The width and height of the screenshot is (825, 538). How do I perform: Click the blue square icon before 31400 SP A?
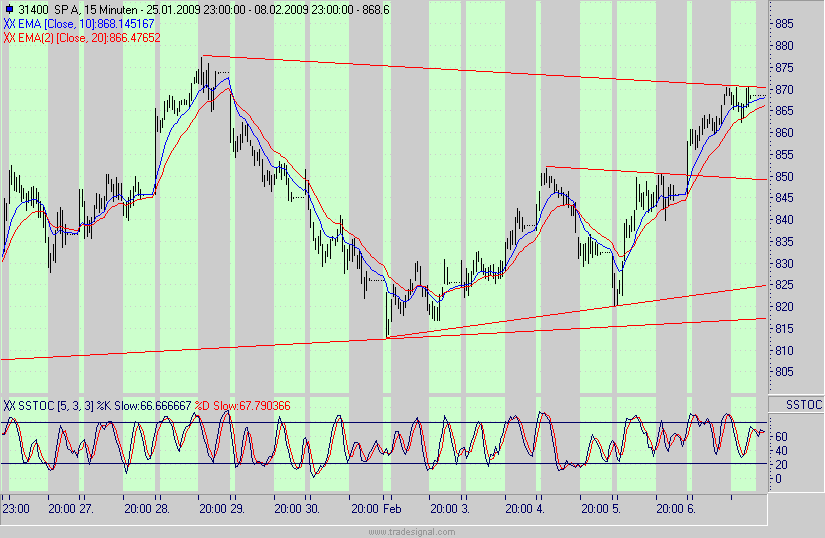coord(9,9)
